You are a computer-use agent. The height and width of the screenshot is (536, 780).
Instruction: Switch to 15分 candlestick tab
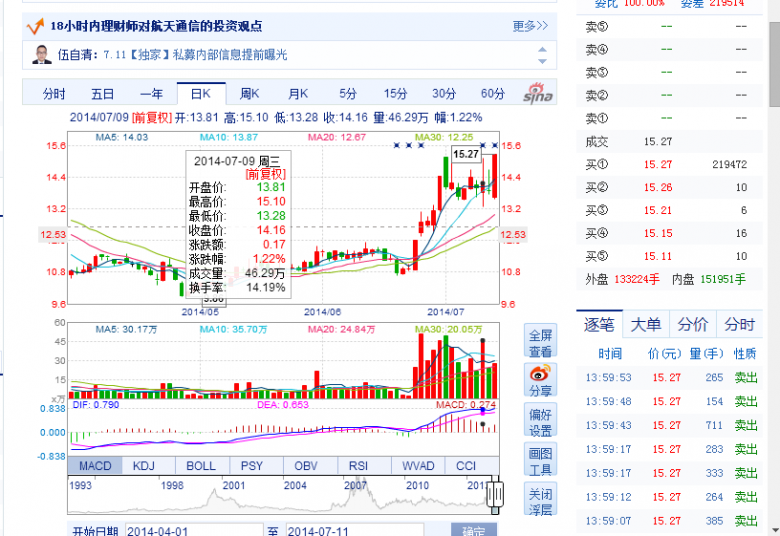[395, 94]
